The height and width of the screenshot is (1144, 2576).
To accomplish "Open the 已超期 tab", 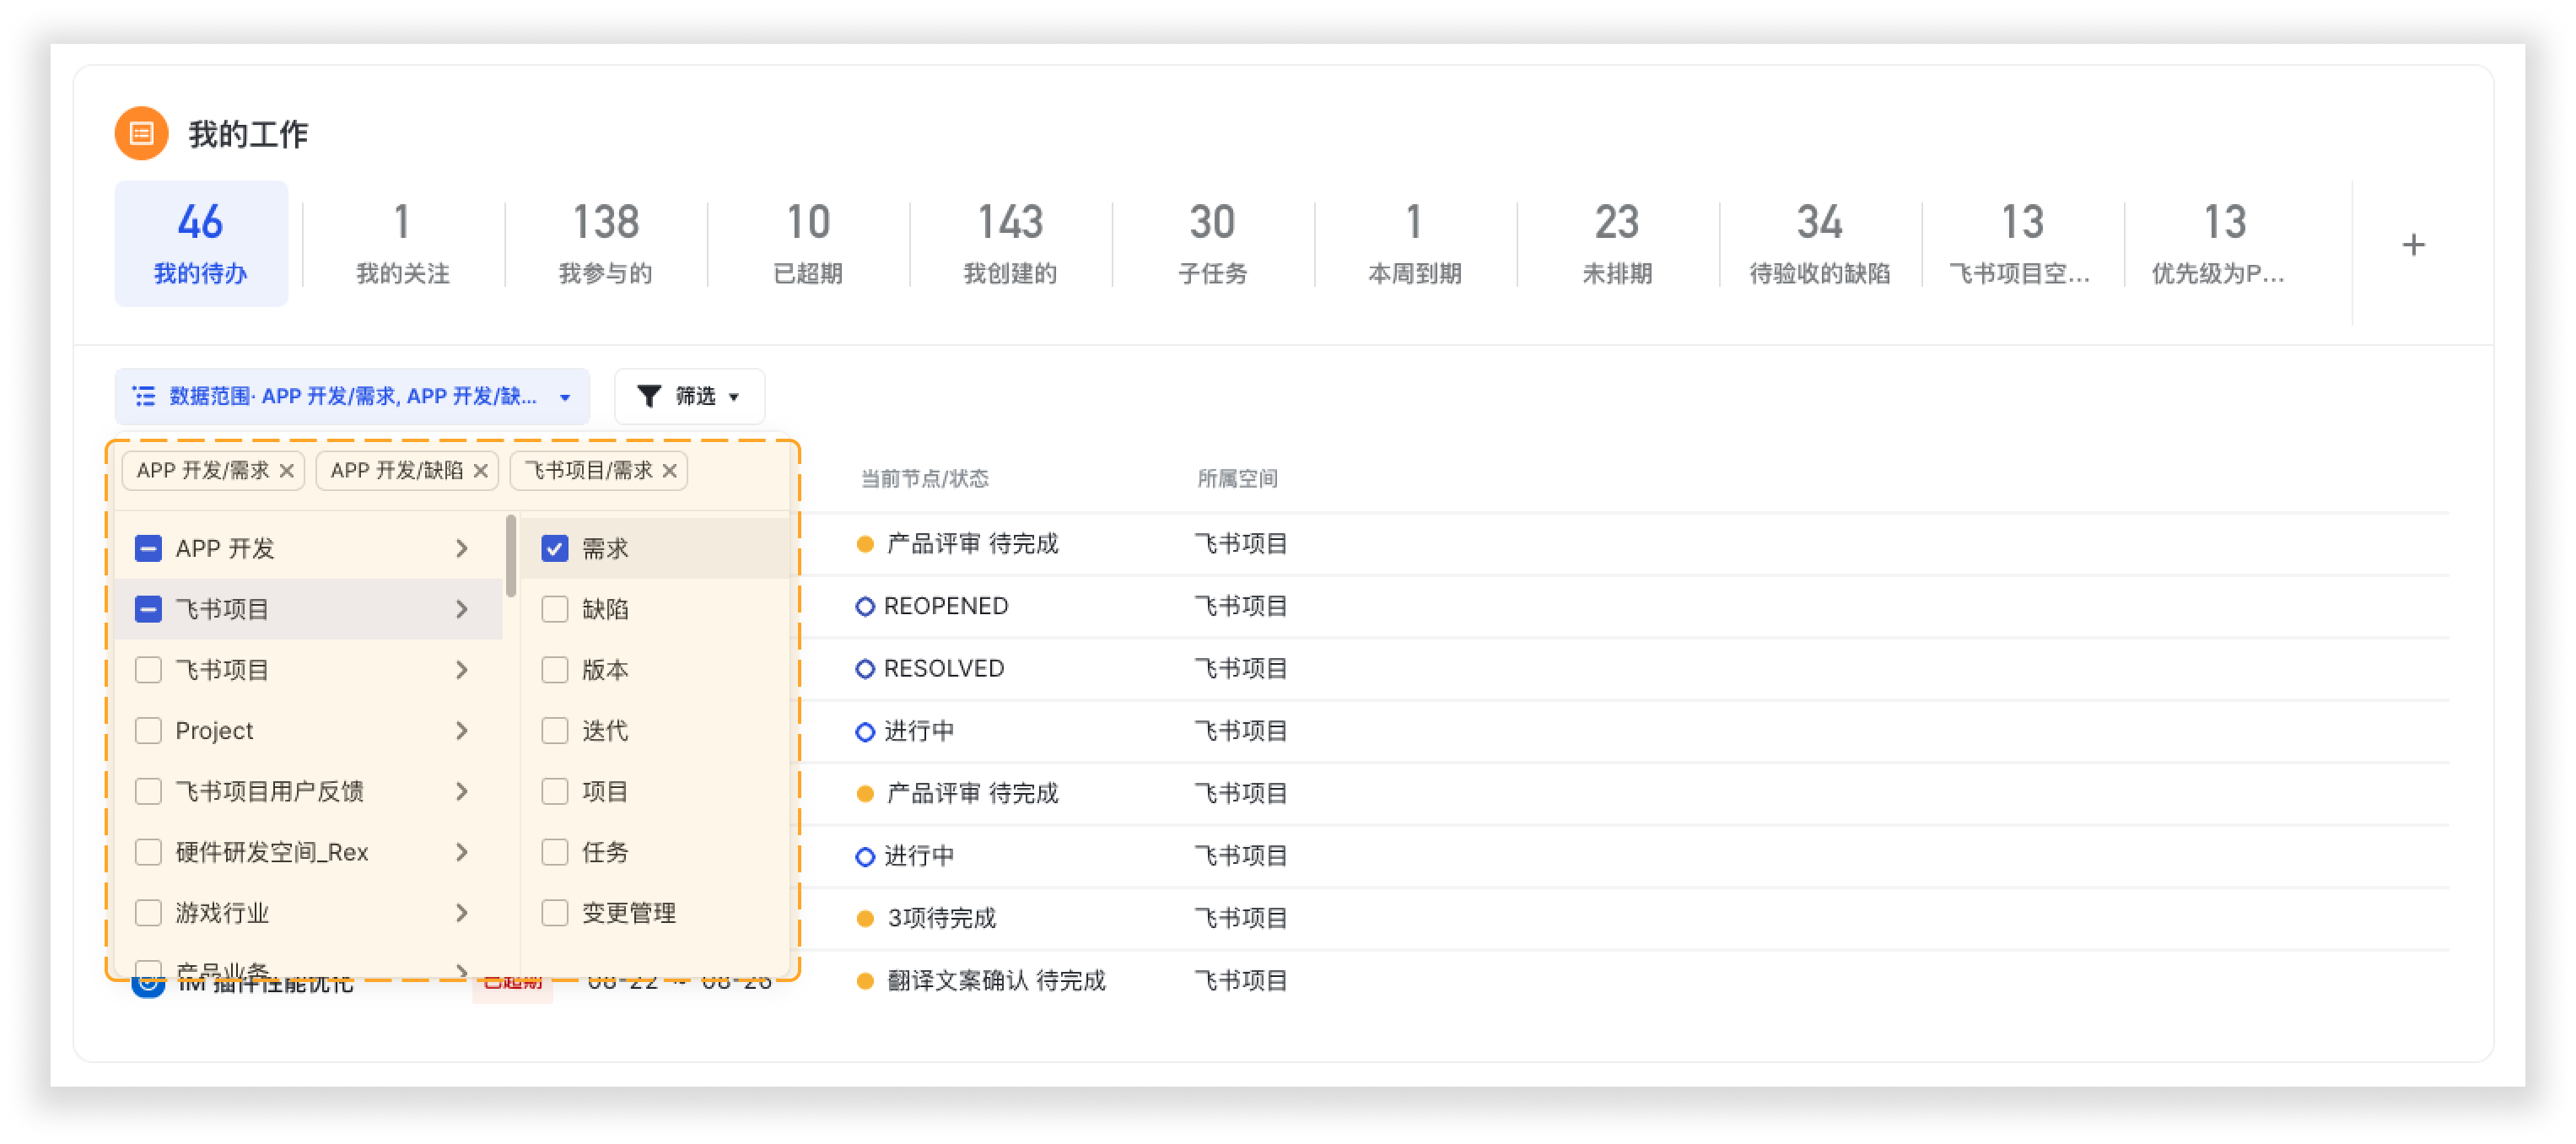I will click(x=808, y=244).
